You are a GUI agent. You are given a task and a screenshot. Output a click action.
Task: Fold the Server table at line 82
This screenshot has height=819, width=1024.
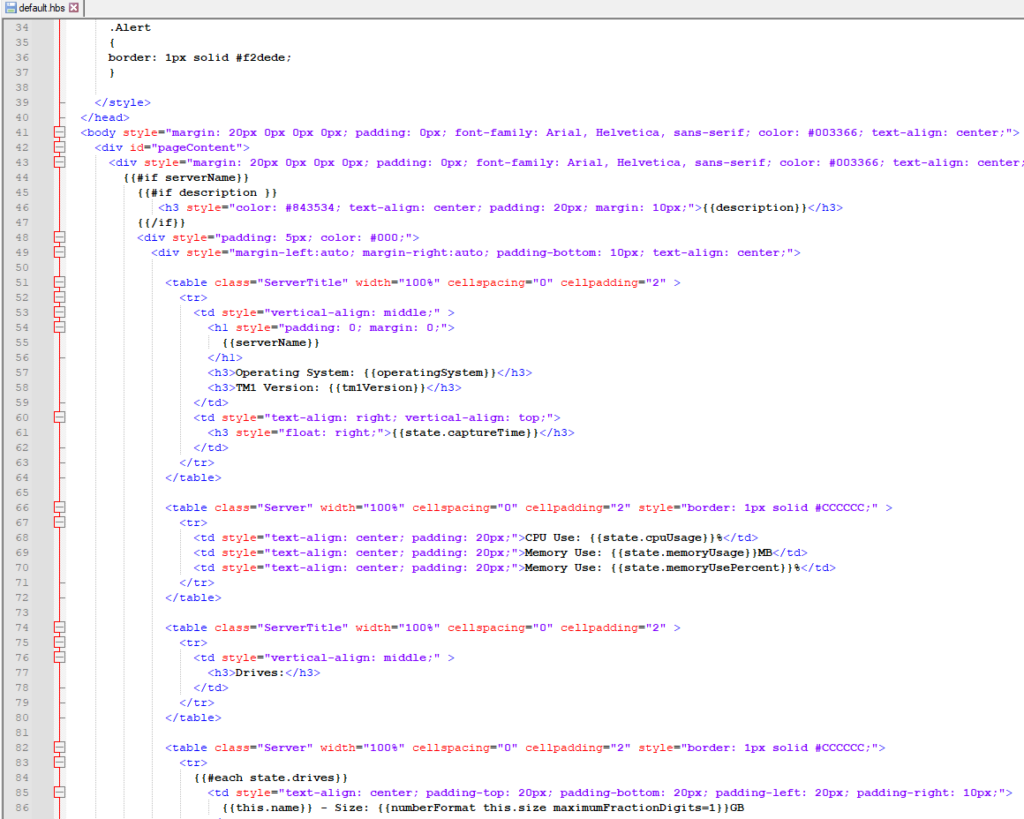pyautogui.click(x=58, y=747)
